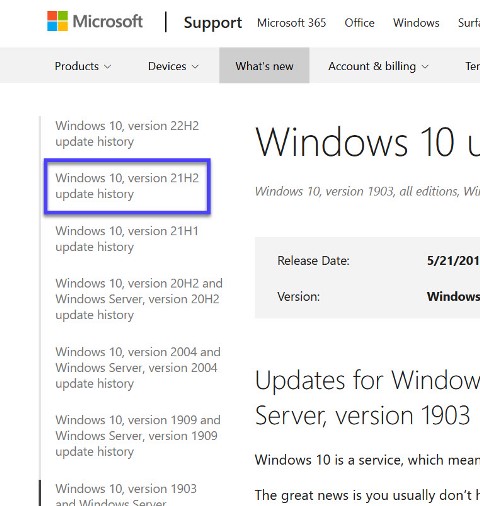The image size is (480, 506).
Task: Open version 2004 update history link
Action: pos(138,368)
